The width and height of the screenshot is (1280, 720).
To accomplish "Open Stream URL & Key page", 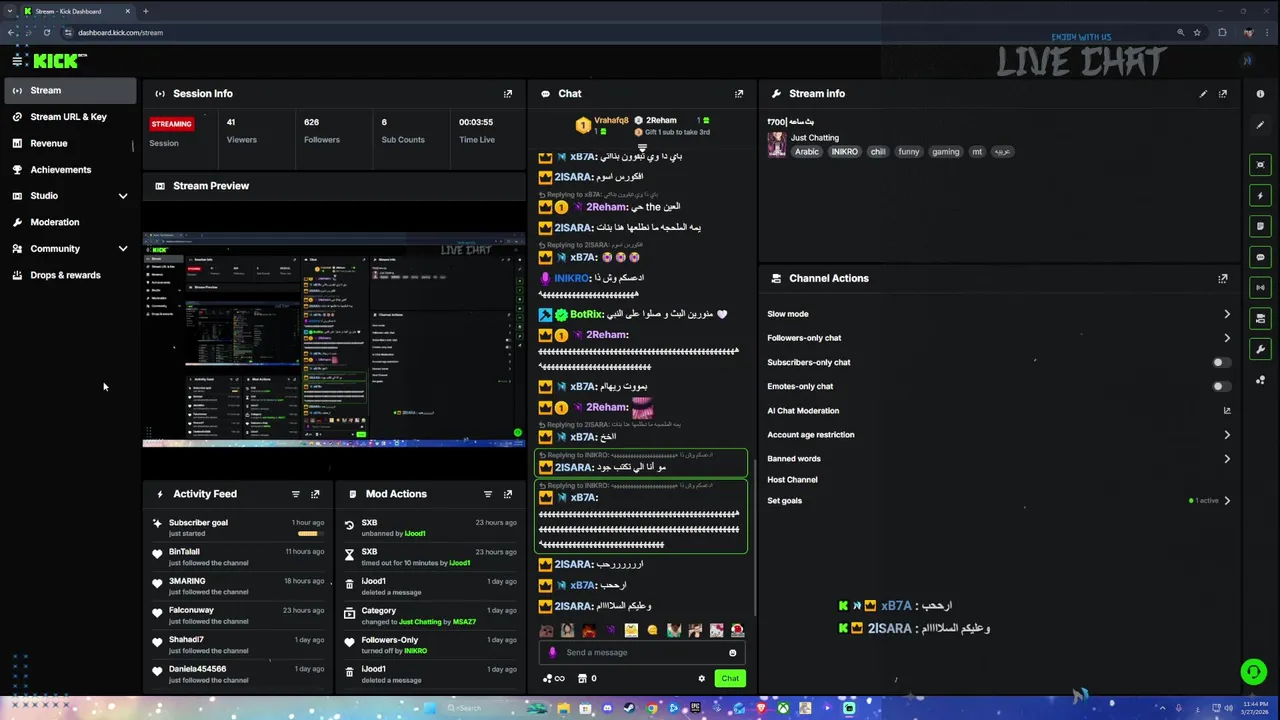I will pyautogui.click(x=68, y=117).
